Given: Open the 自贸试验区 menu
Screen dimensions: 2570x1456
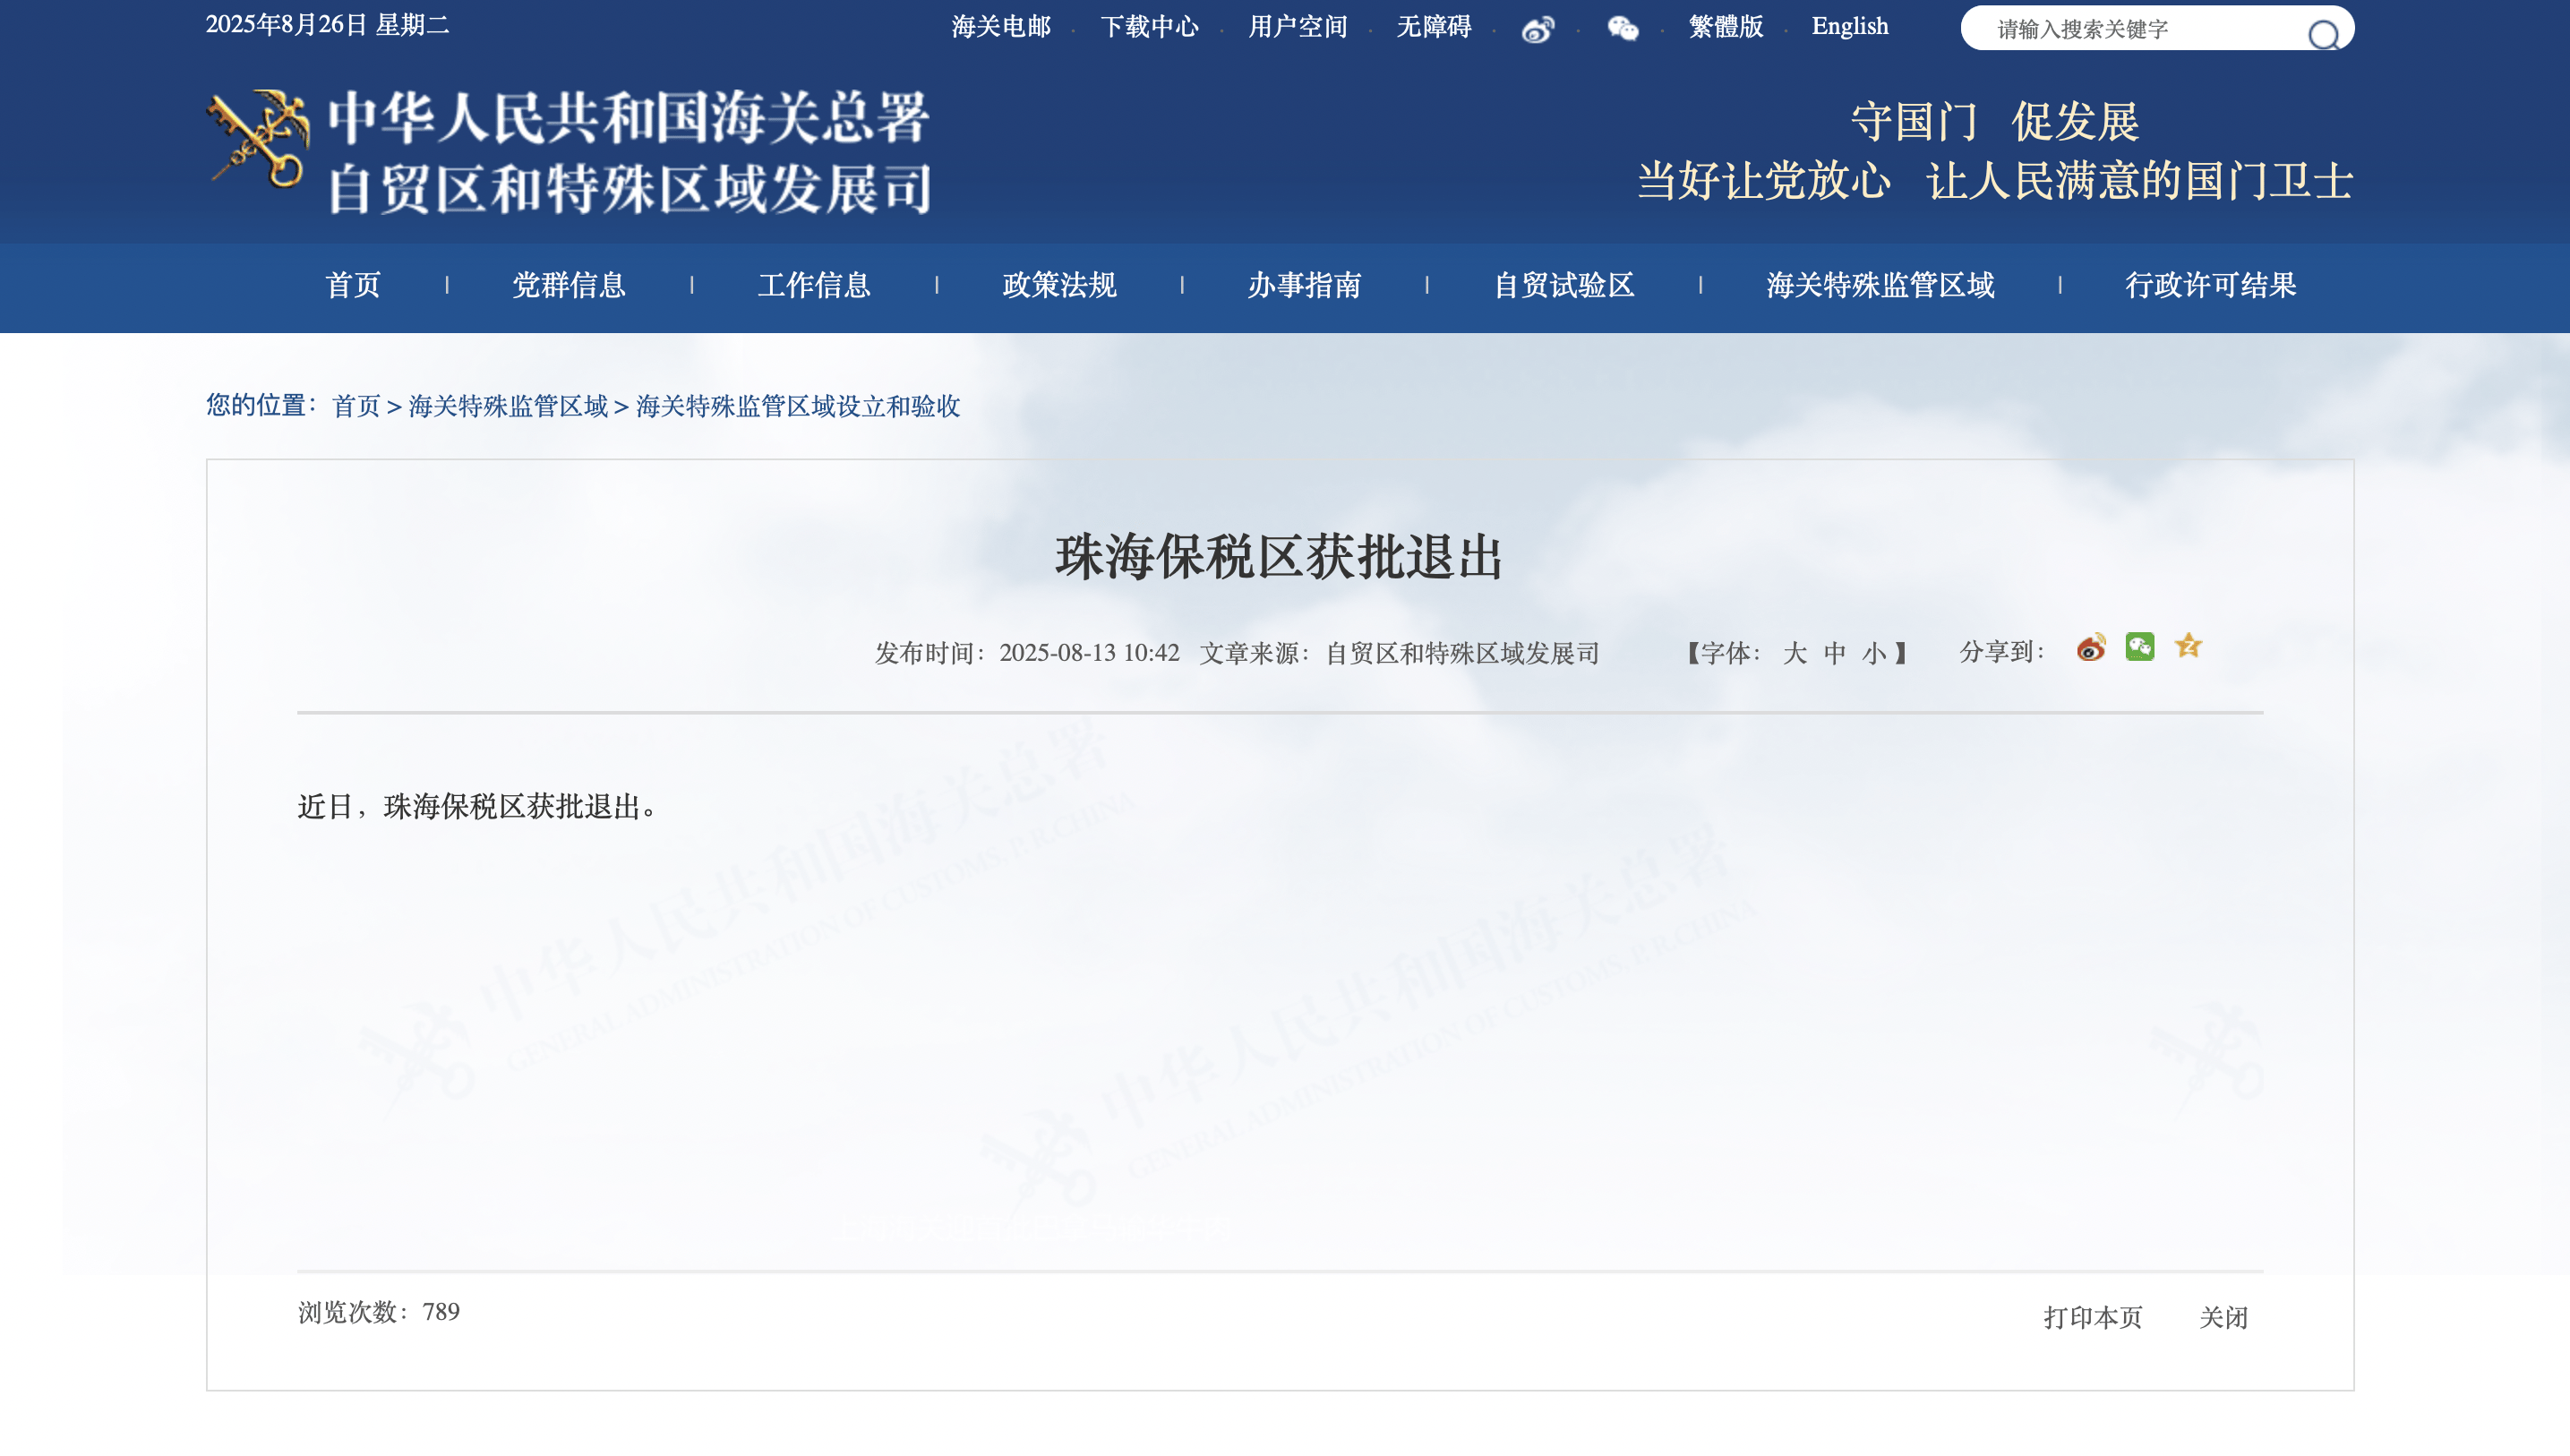Looking at the screenshot, I should [1562, 286].
